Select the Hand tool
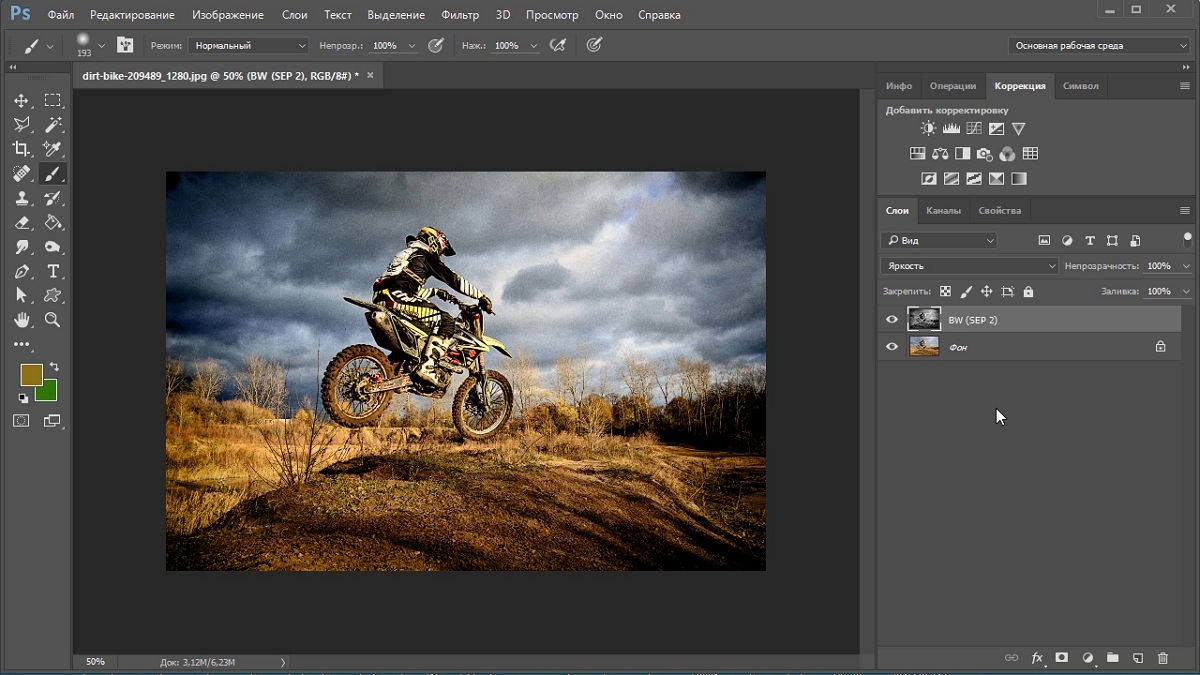Image resolution: width=1200 pixels, height=675 pixels. point(21,320)
